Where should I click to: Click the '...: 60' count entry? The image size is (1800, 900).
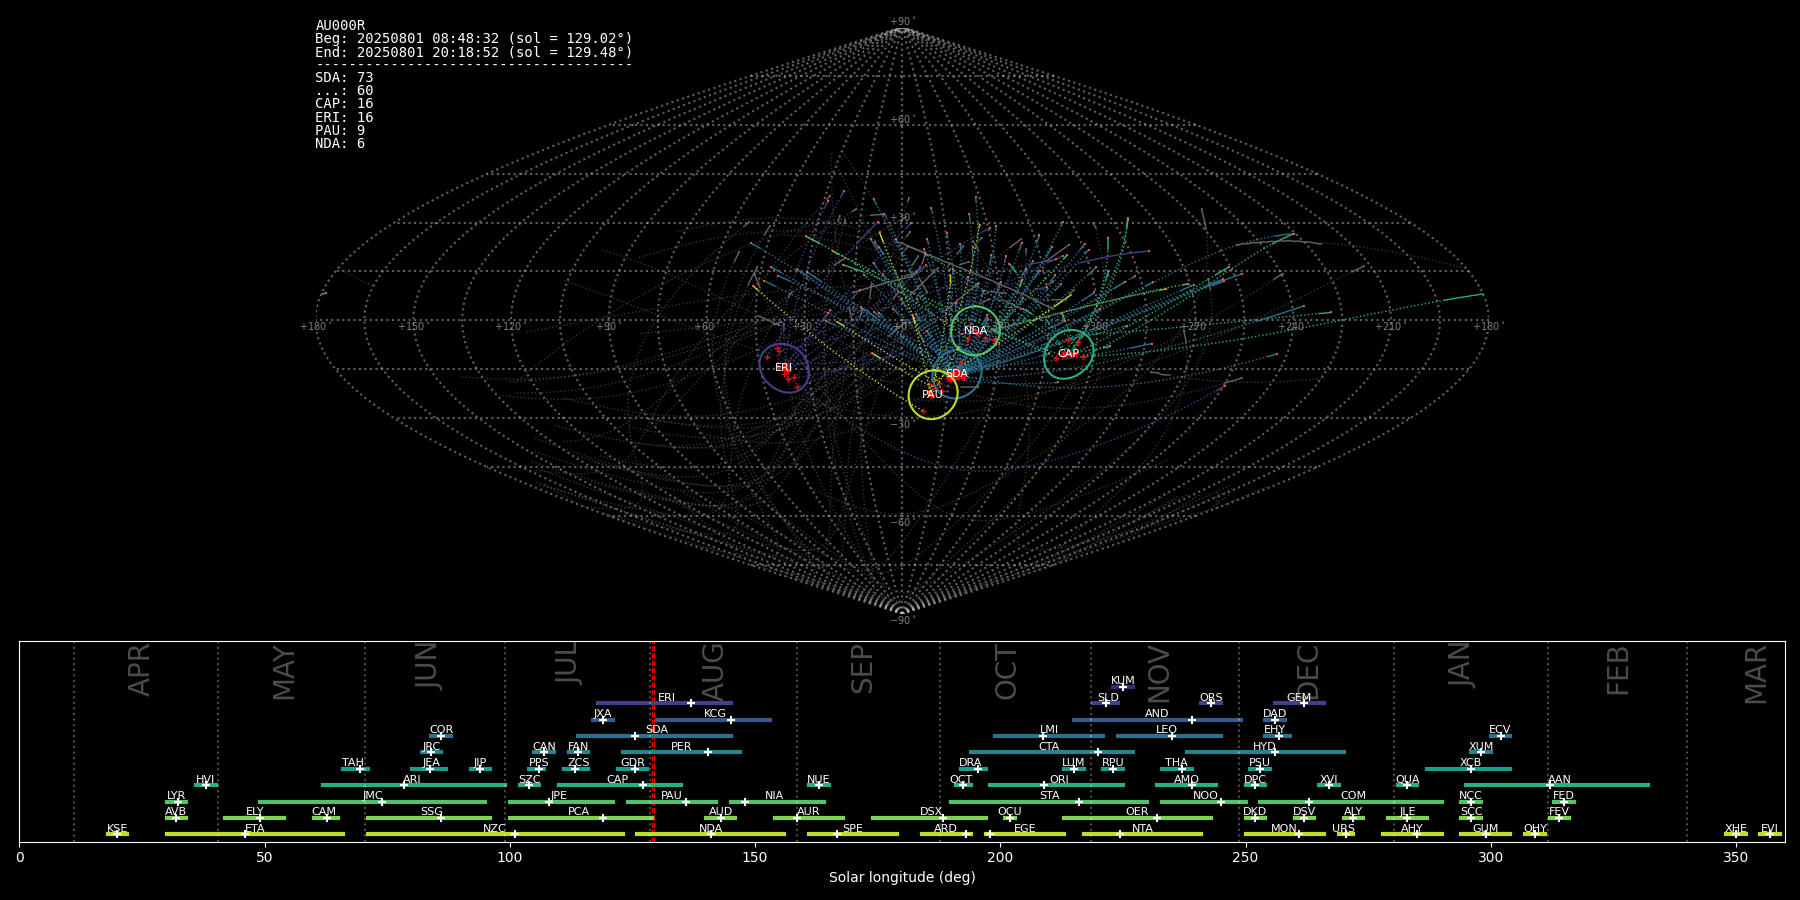tap(344, 91)
